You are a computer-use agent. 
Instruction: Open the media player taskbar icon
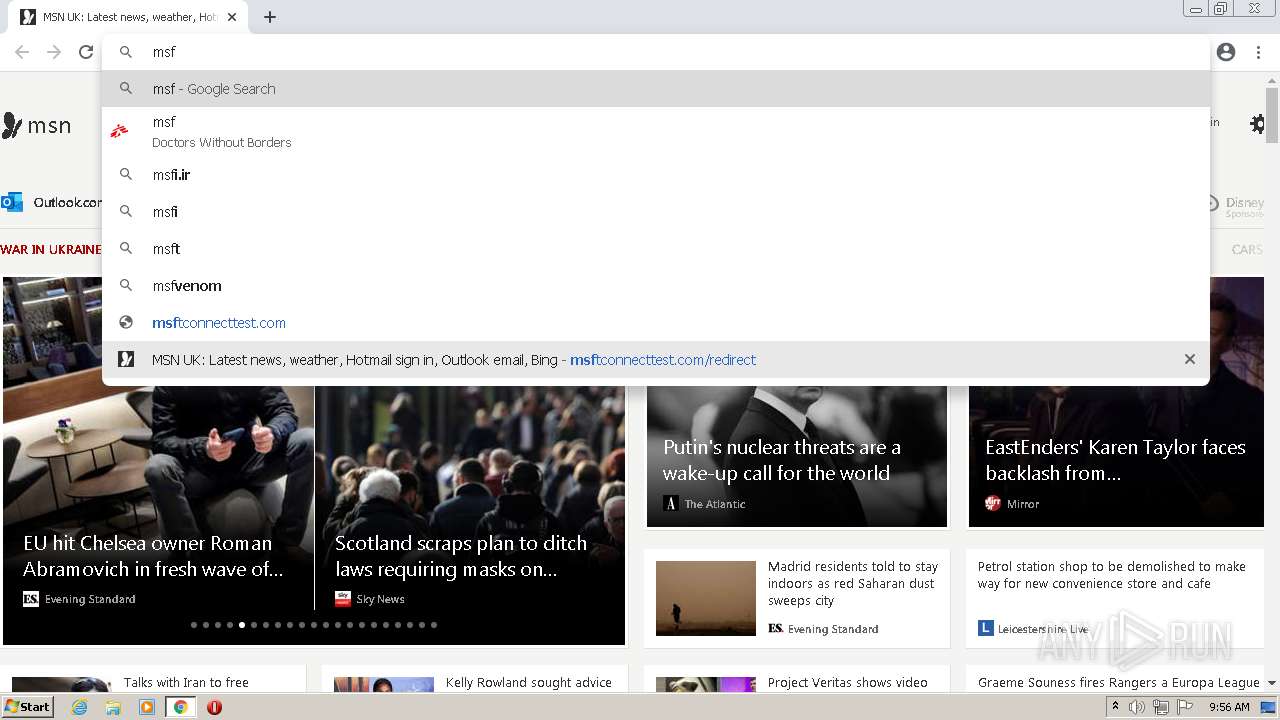tap(147, 707)
